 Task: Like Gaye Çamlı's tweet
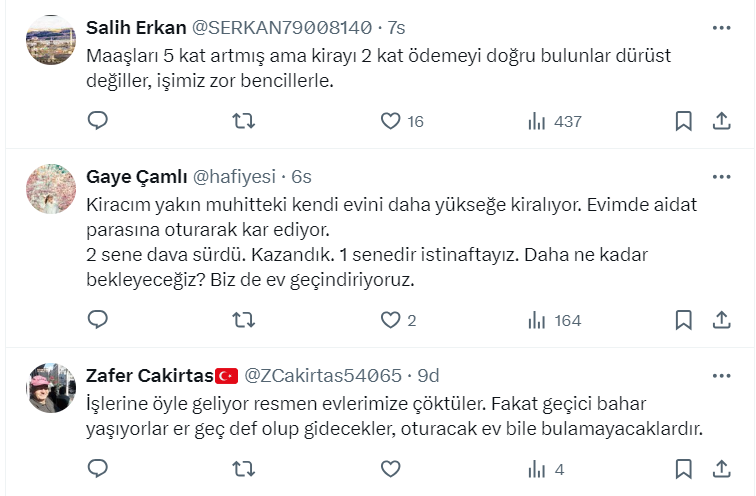point(391,320)
